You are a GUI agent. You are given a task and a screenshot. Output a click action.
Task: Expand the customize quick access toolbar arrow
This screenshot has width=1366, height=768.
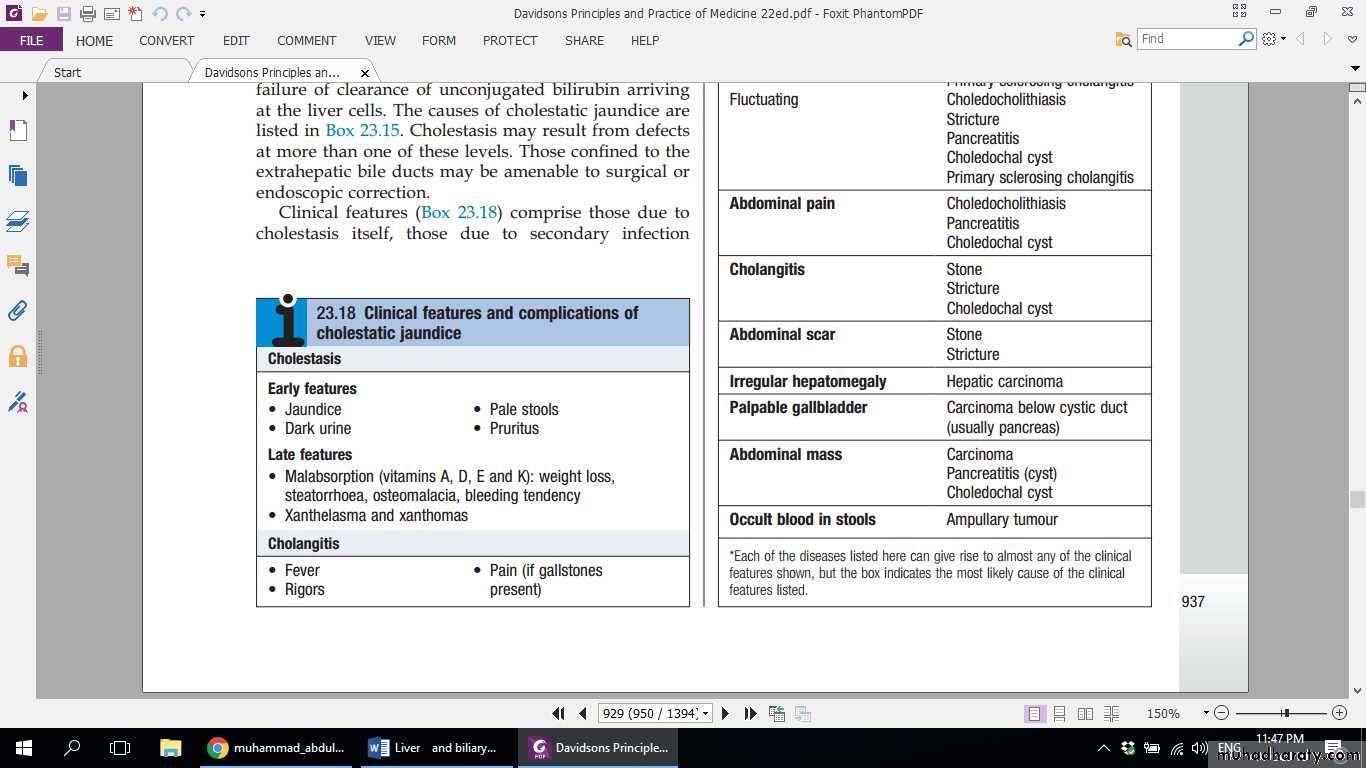coord(203,14)
